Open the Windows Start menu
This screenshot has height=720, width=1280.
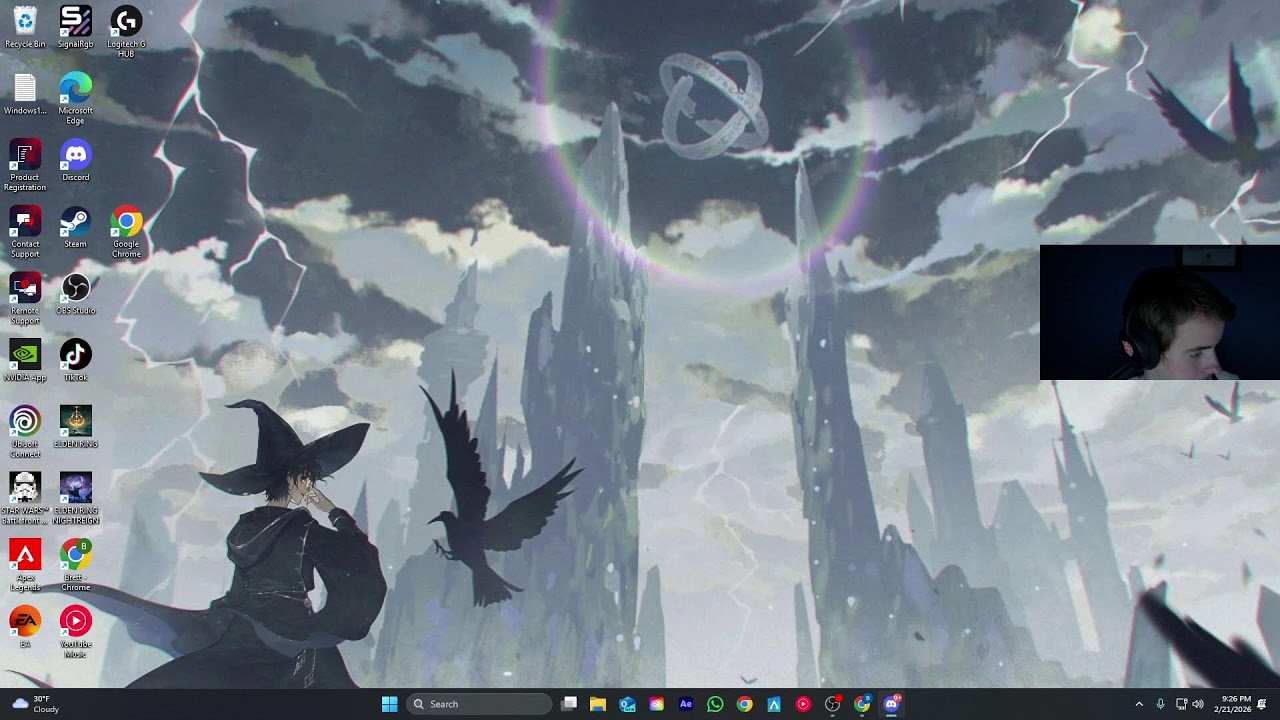(389, 704)
